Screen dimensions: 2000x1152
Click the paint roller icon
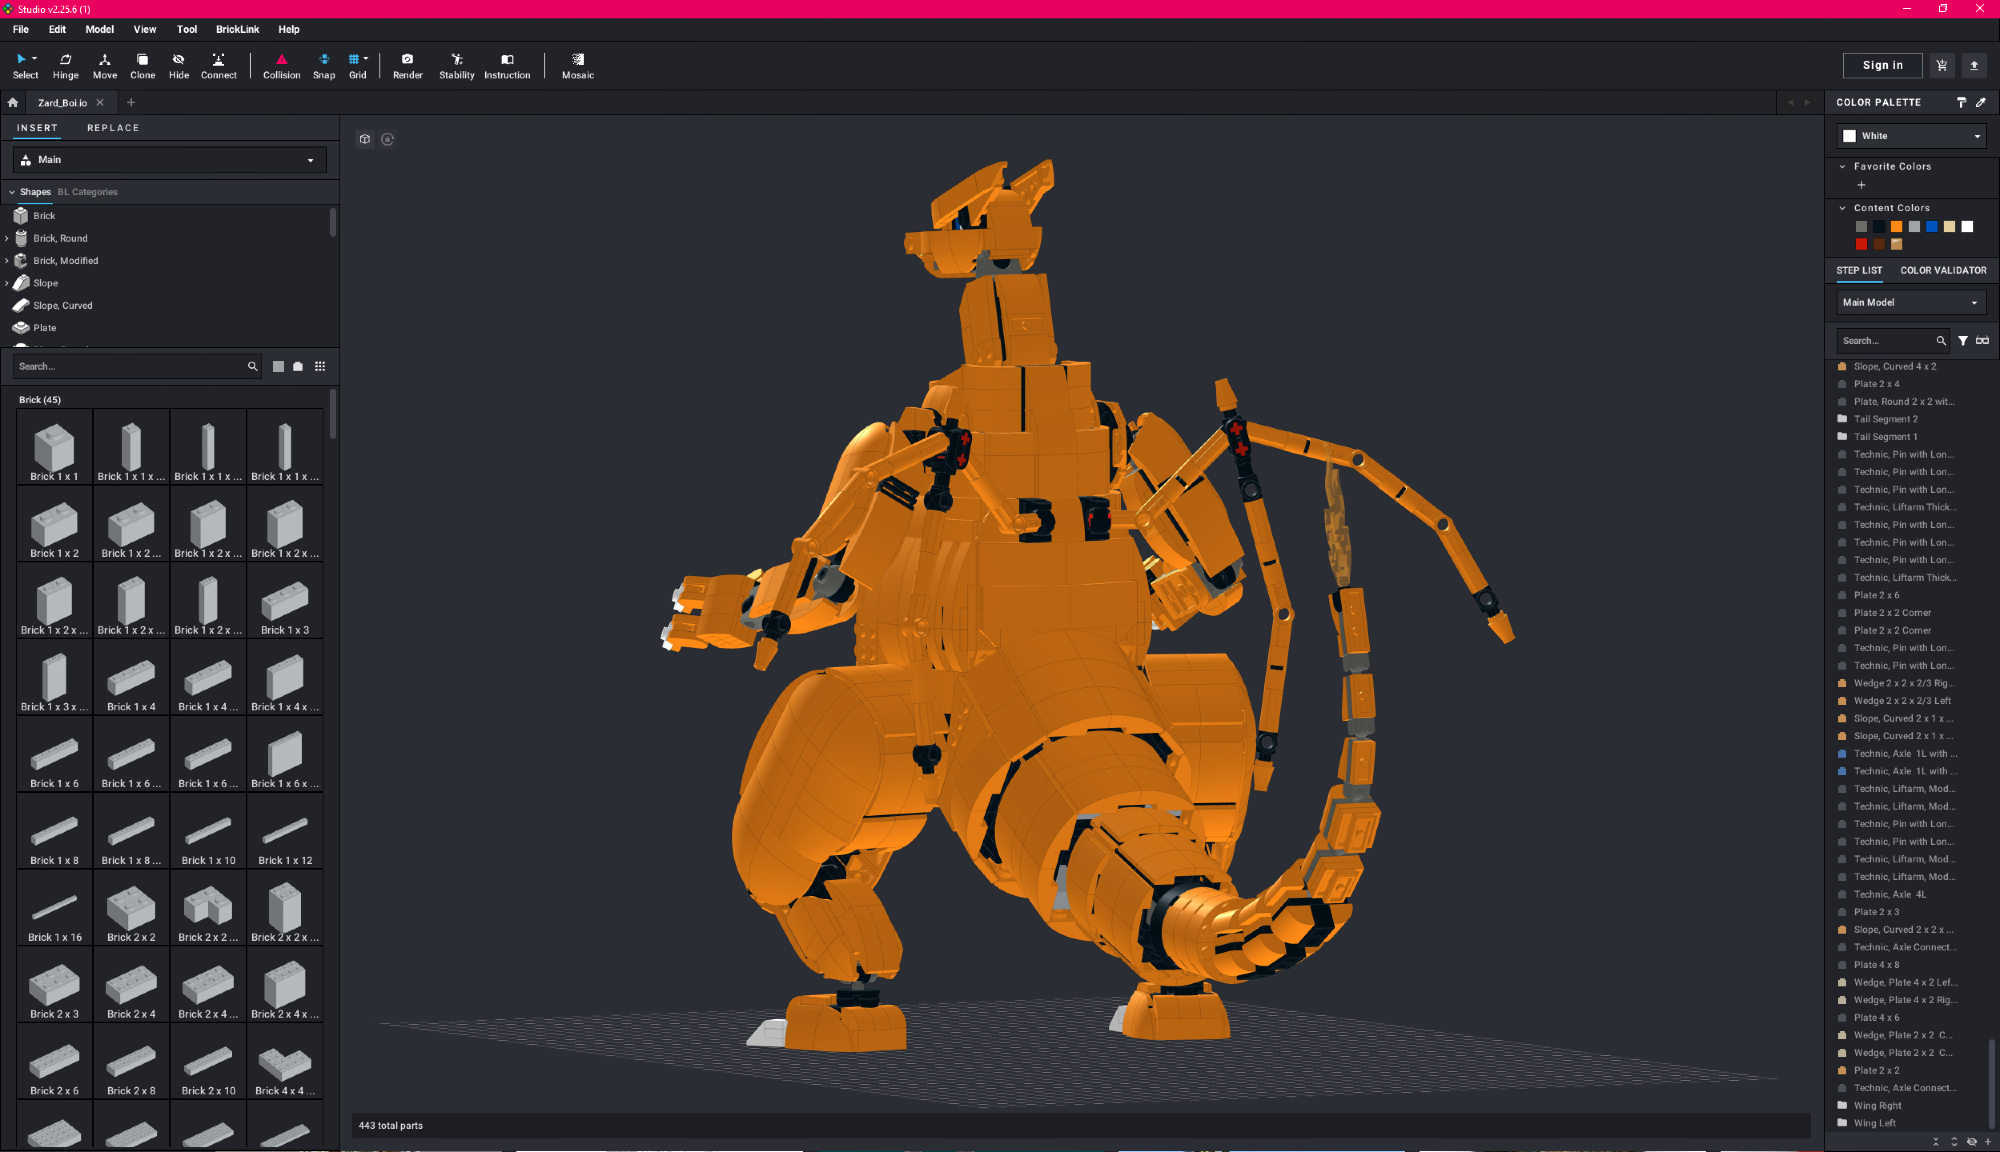coord(1961,102)
